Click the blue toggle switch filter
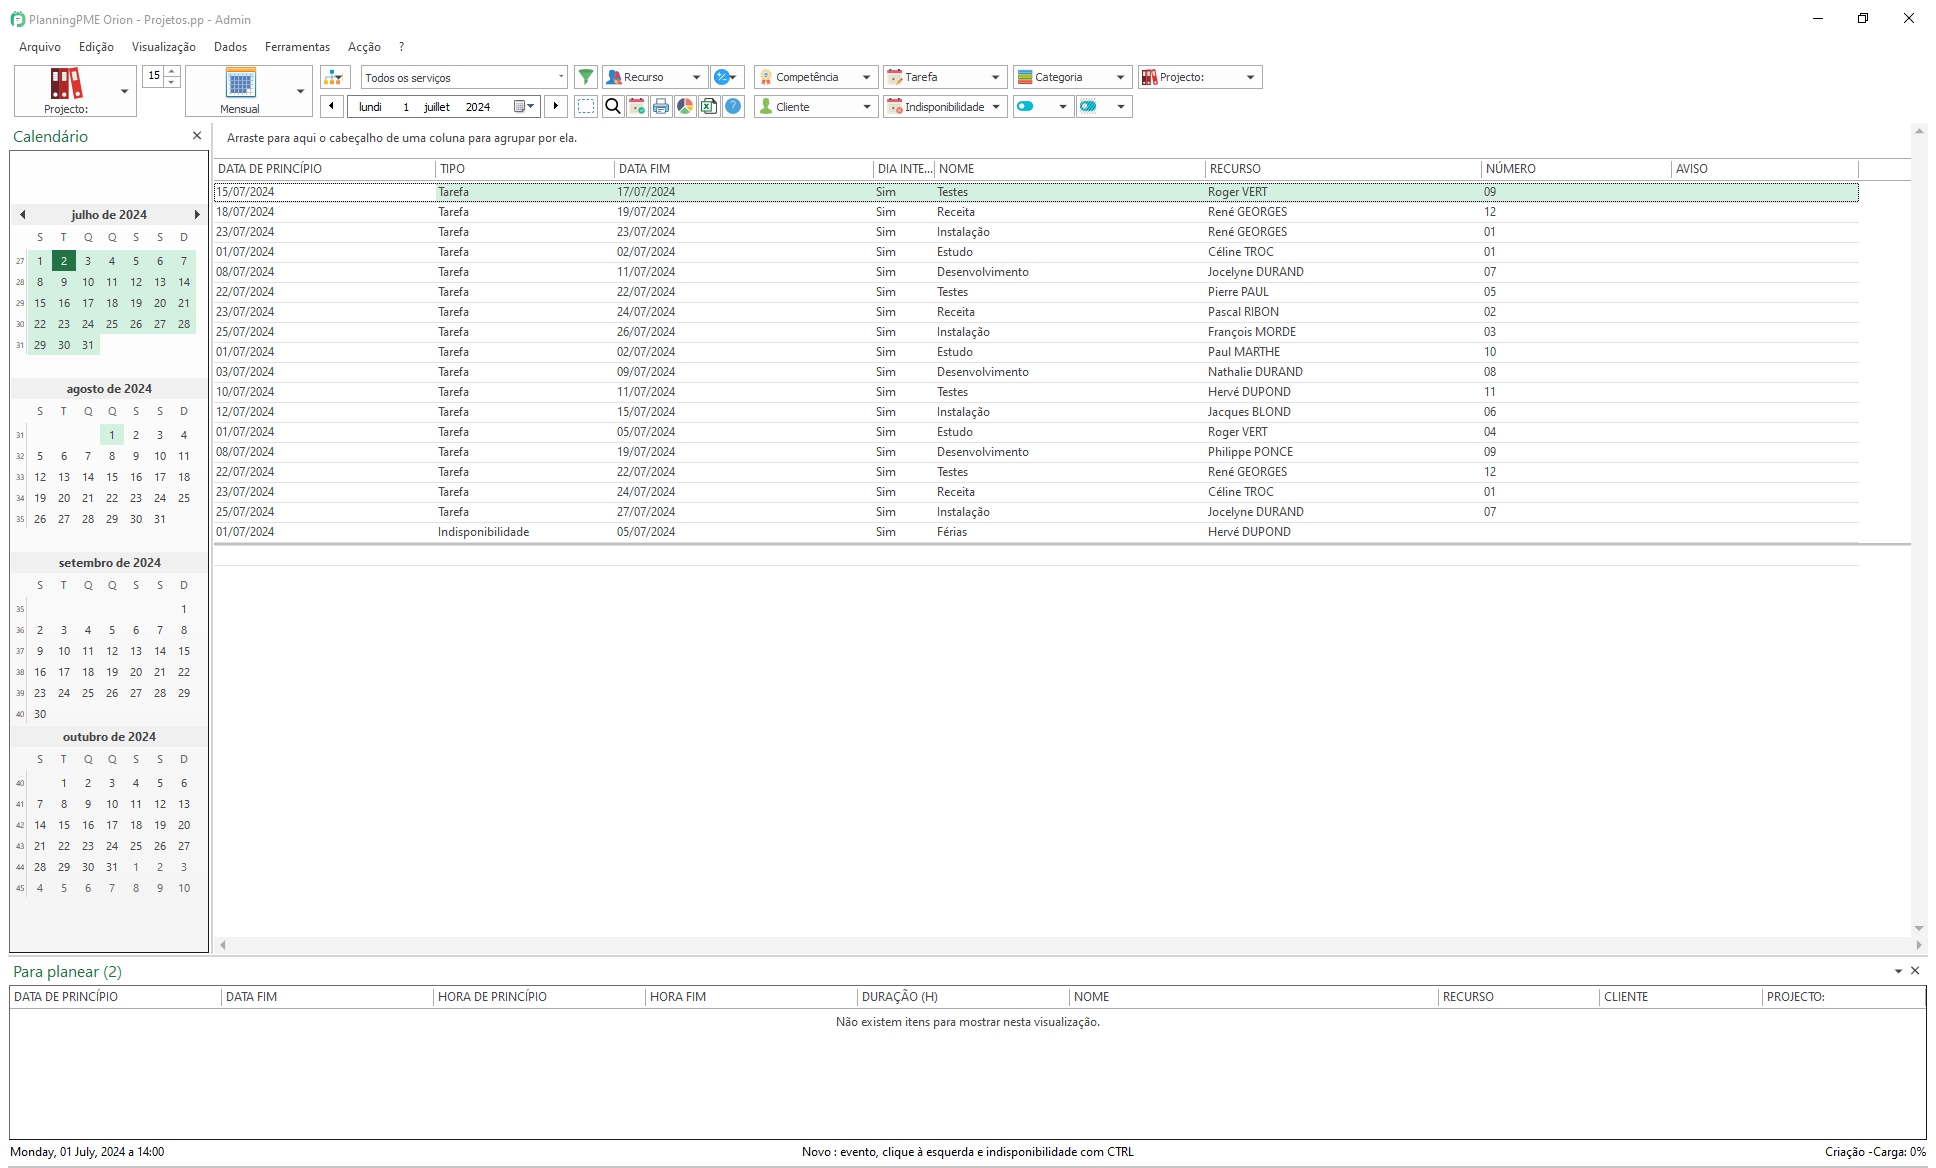Screen dimensions: 1936x1168 [1026, 106]
